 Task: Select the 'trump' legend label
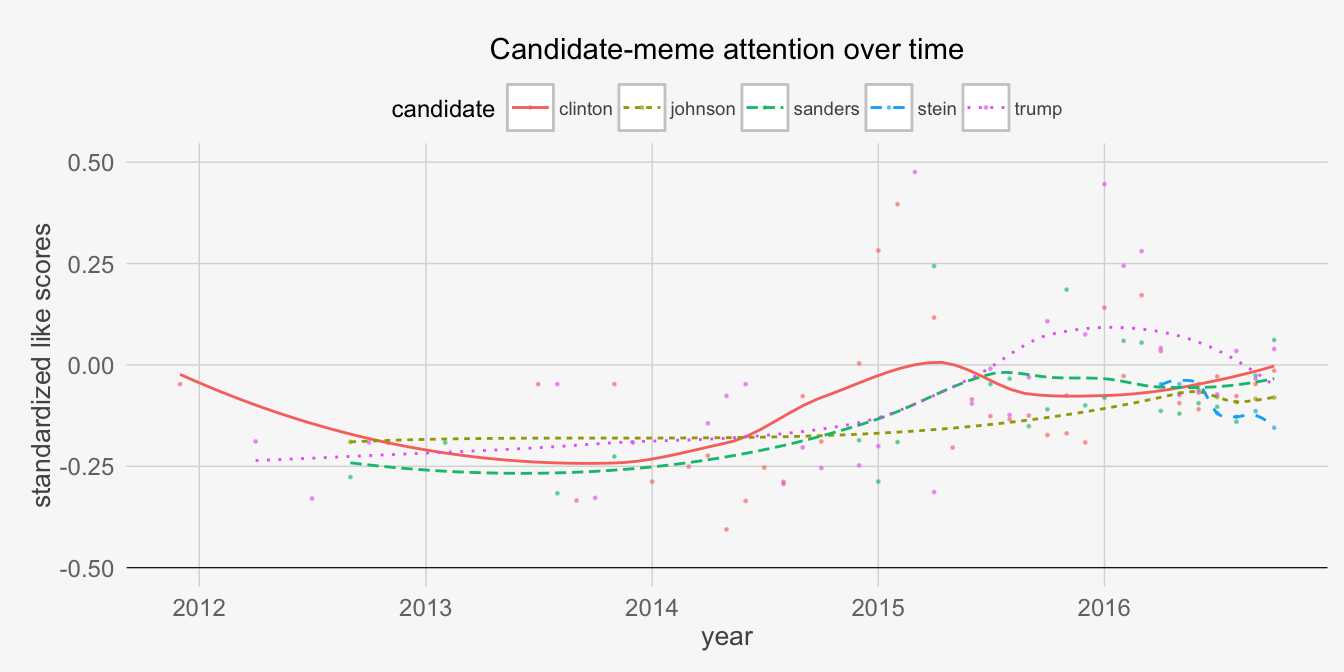point(1038,109)
